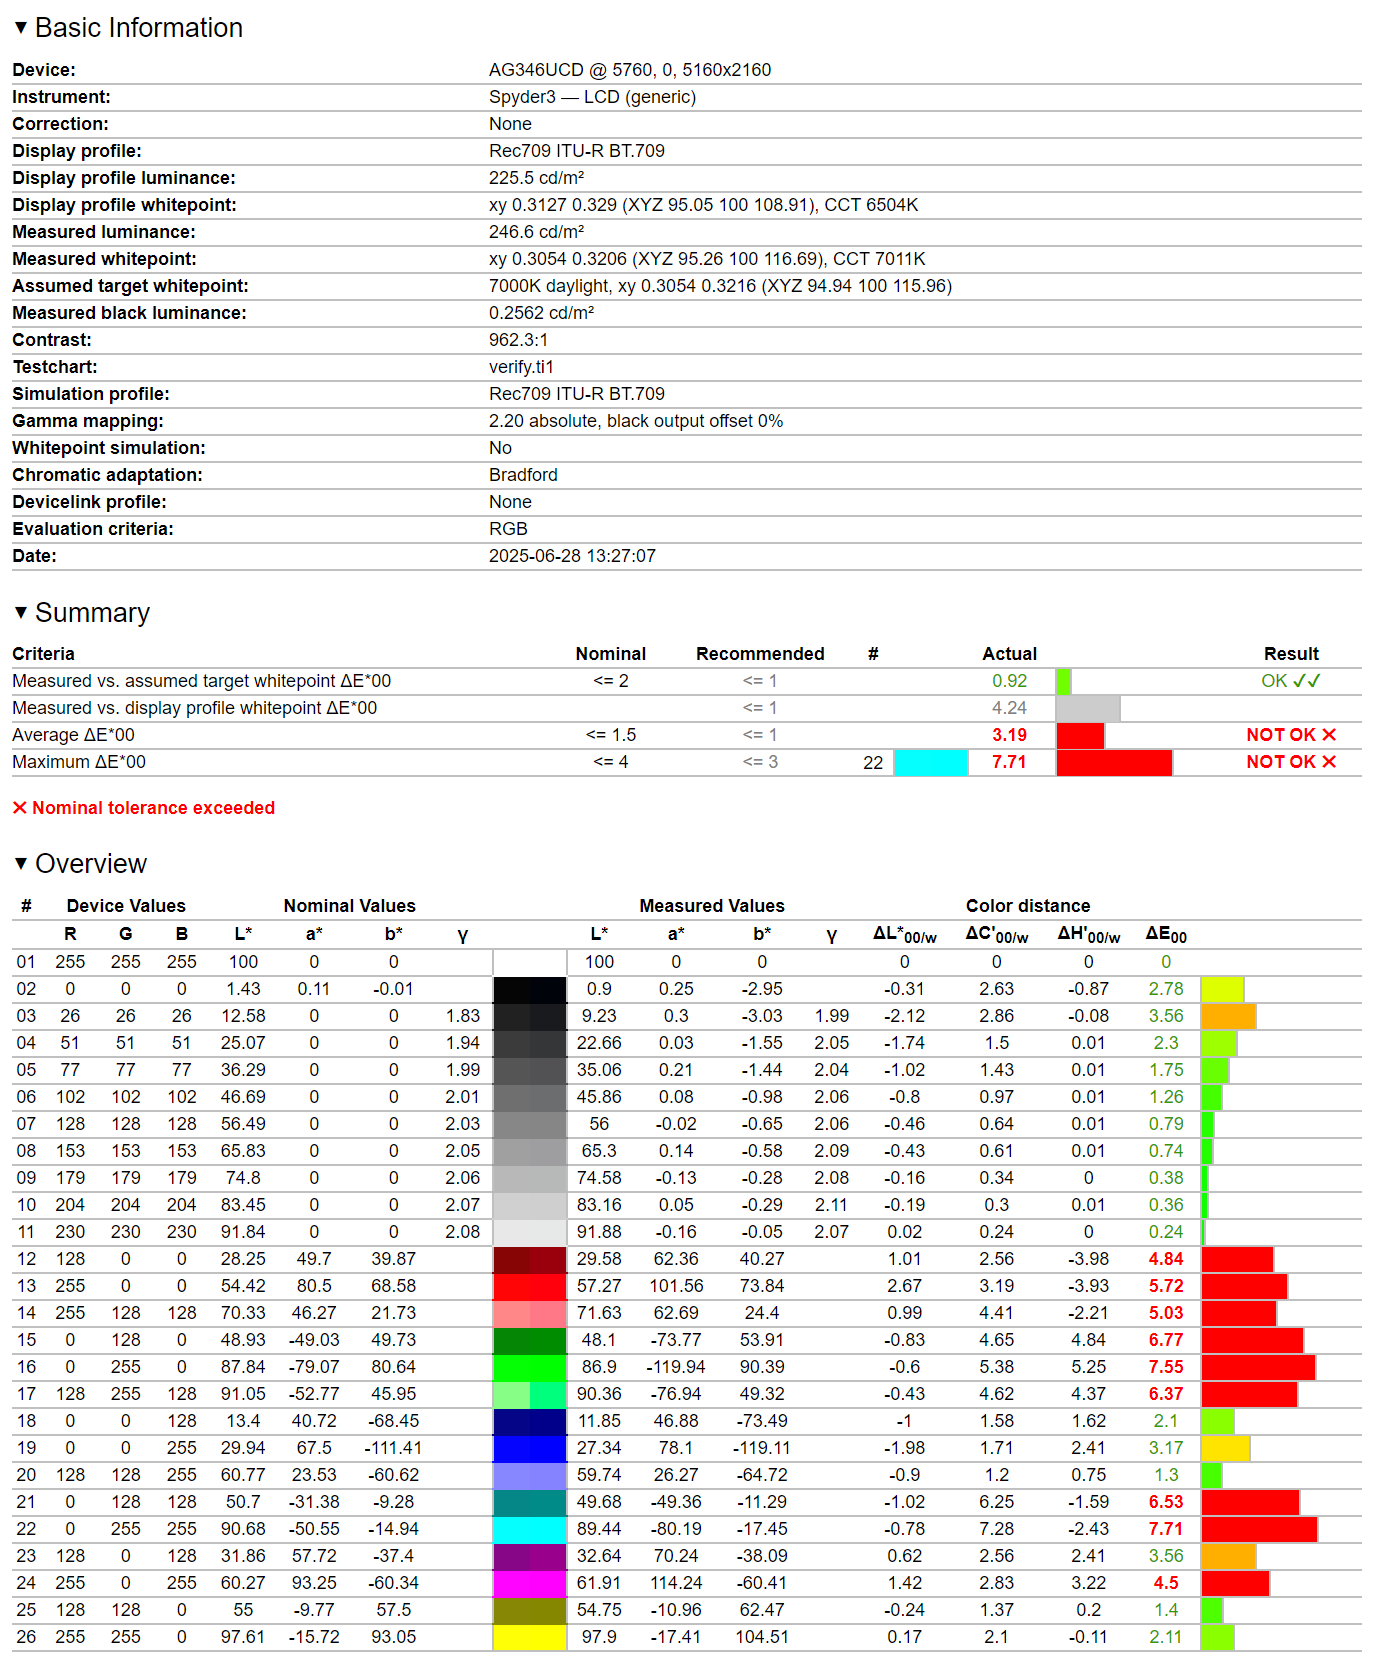Screen dimensions: 1380x1665
Task: Select the yellow swatch in row 26
Action: click(x=530, y=1637)
